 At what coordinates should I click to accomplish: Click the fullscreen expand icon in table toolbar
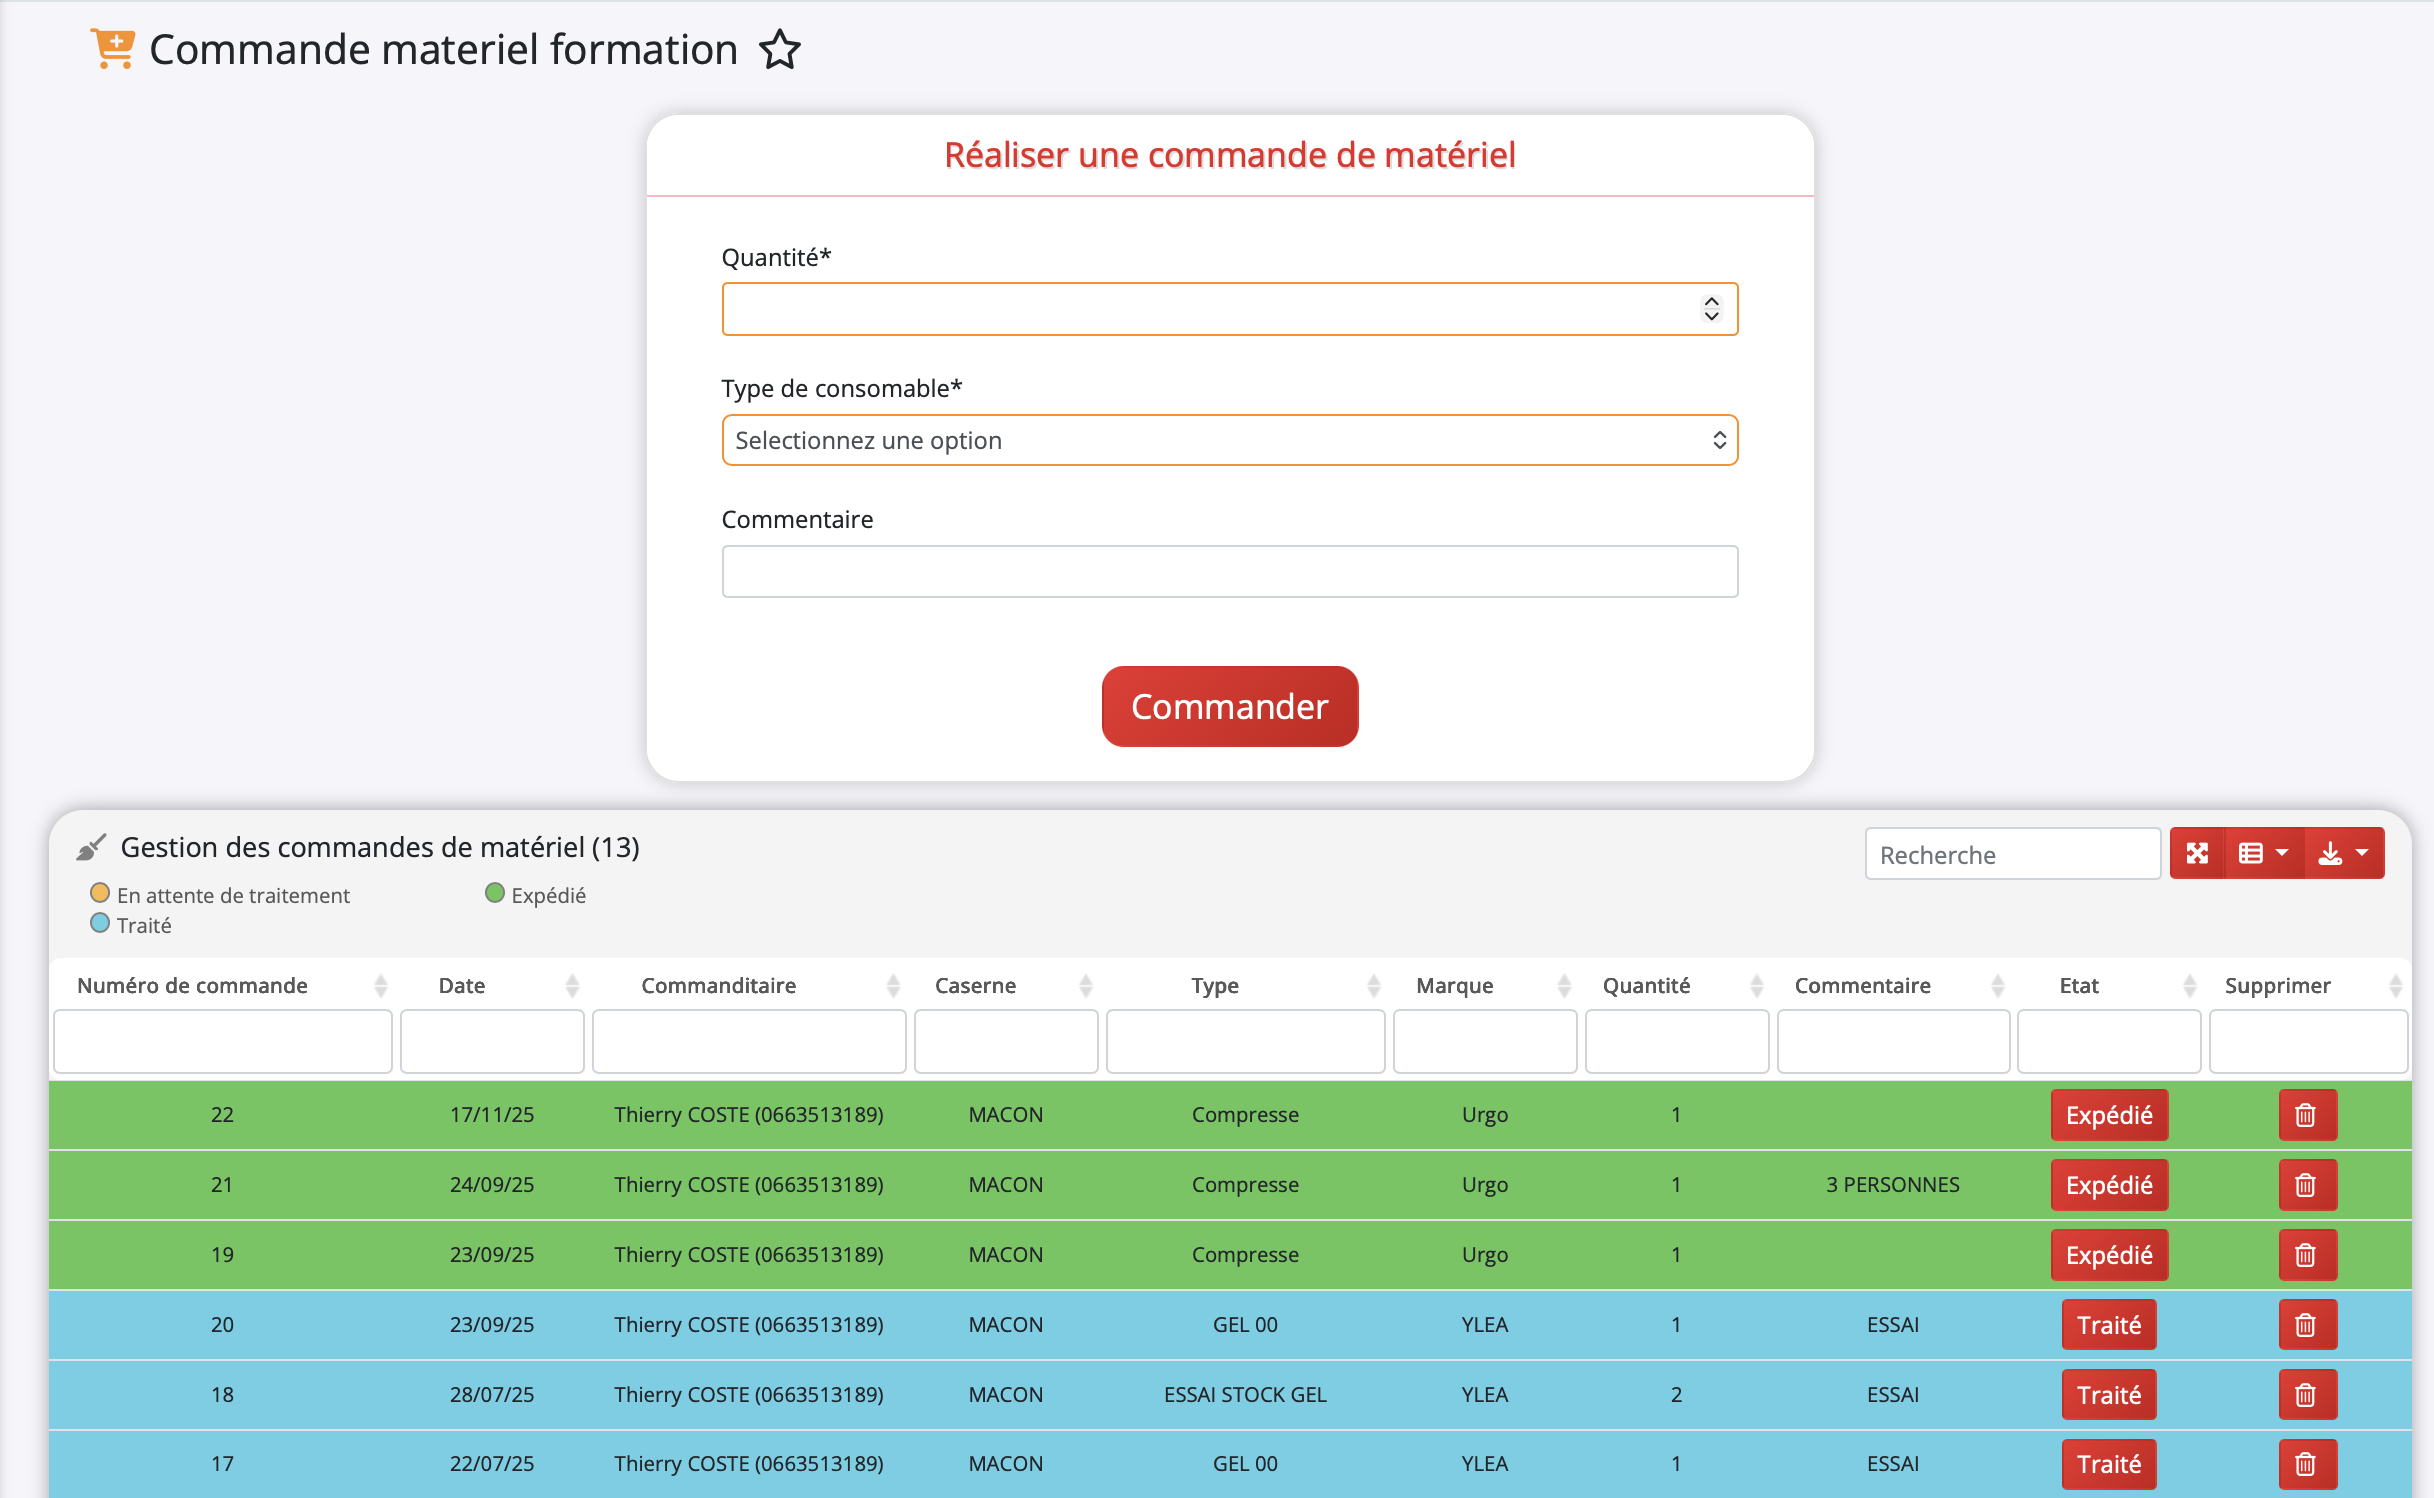tap(2197, 853)
